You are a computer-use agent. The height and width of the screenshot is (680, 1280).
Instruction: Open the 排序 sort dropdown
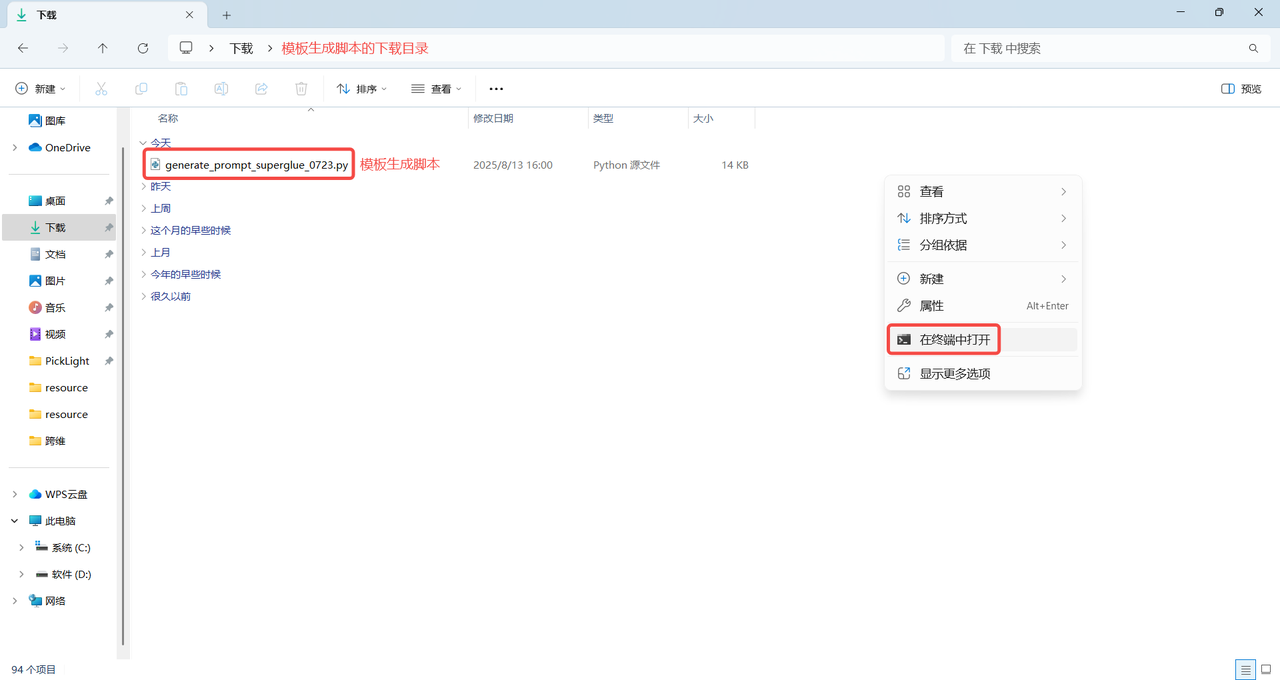pos(361,89)
